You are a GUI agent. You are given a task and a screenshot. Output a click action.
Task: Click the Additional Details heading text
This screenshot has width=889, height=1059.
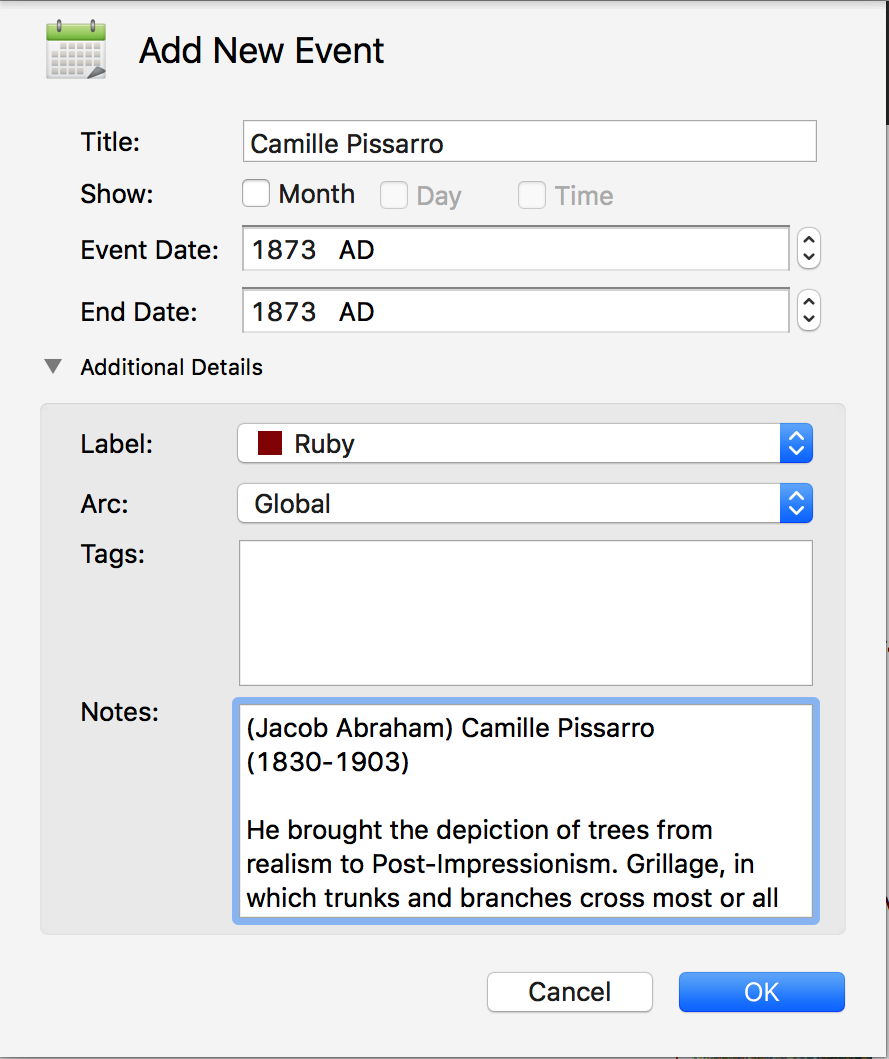tap(171, 367)
